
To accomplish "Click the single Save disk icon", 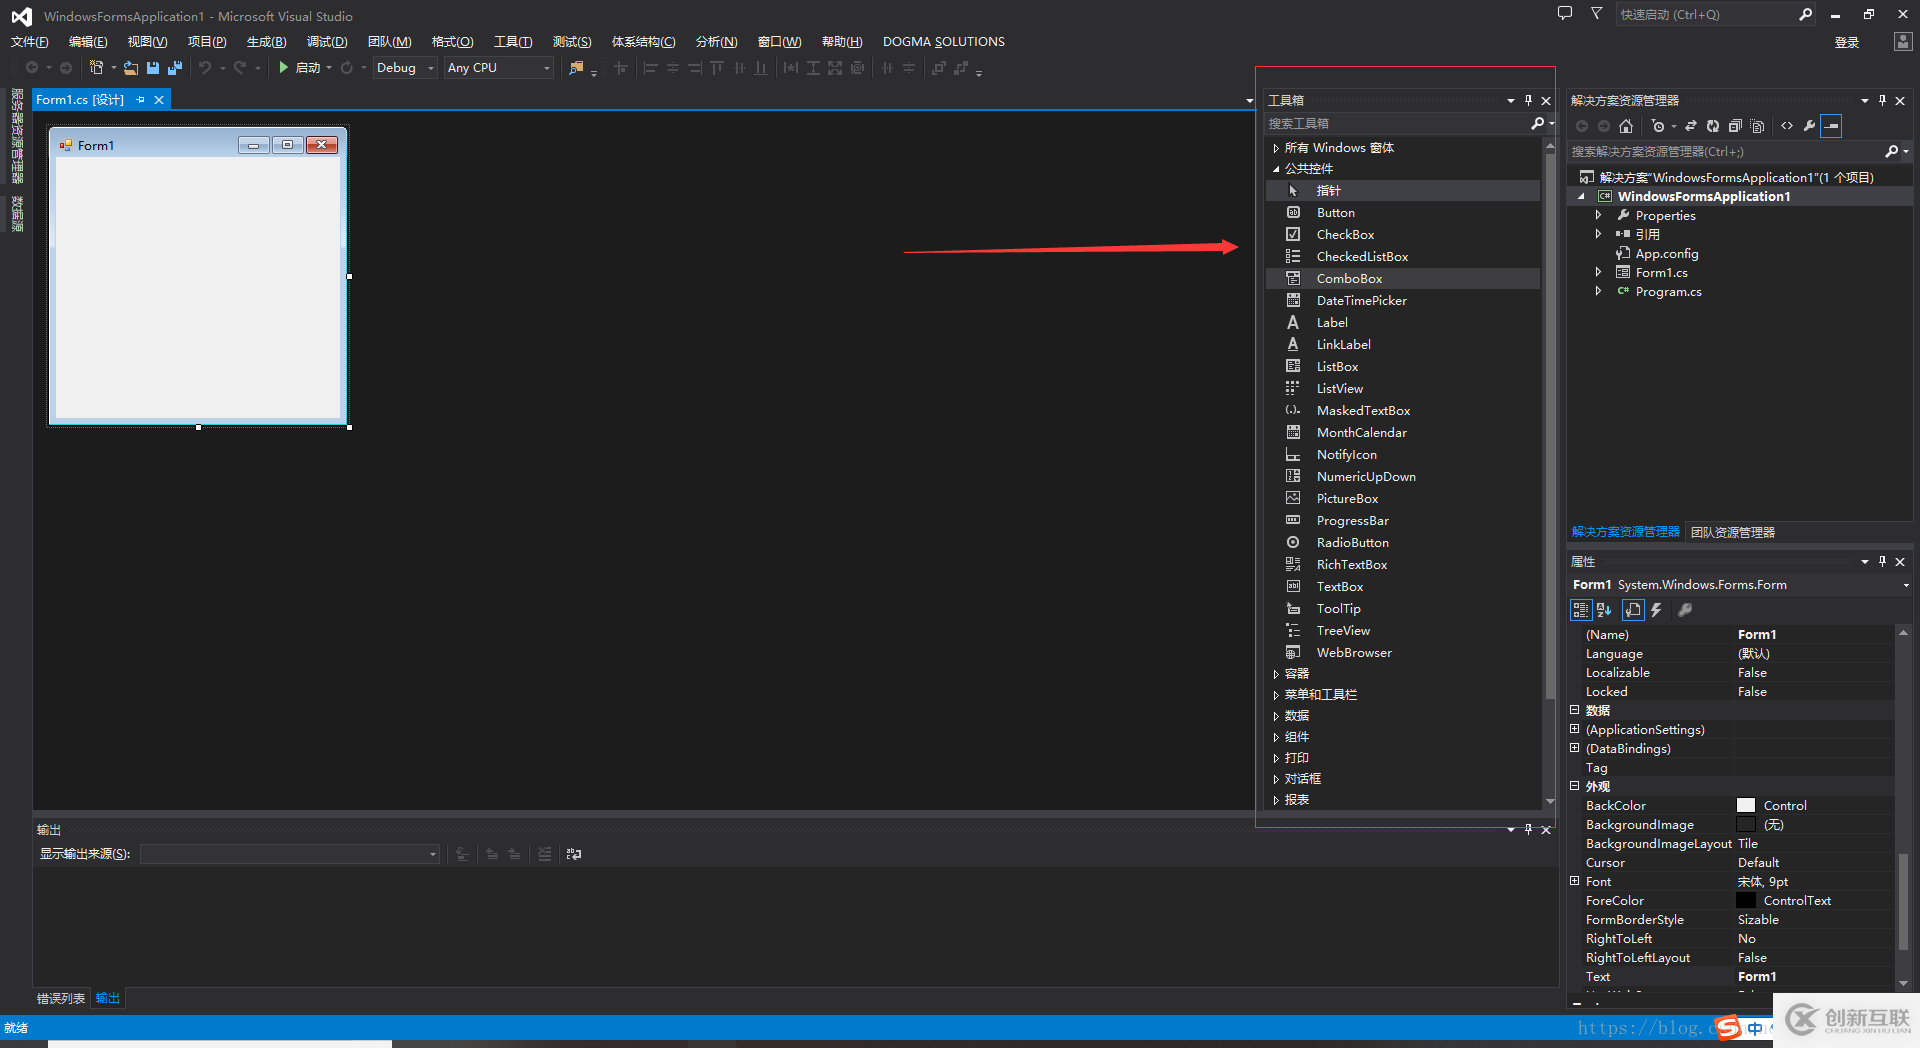I will pos(153,68).
